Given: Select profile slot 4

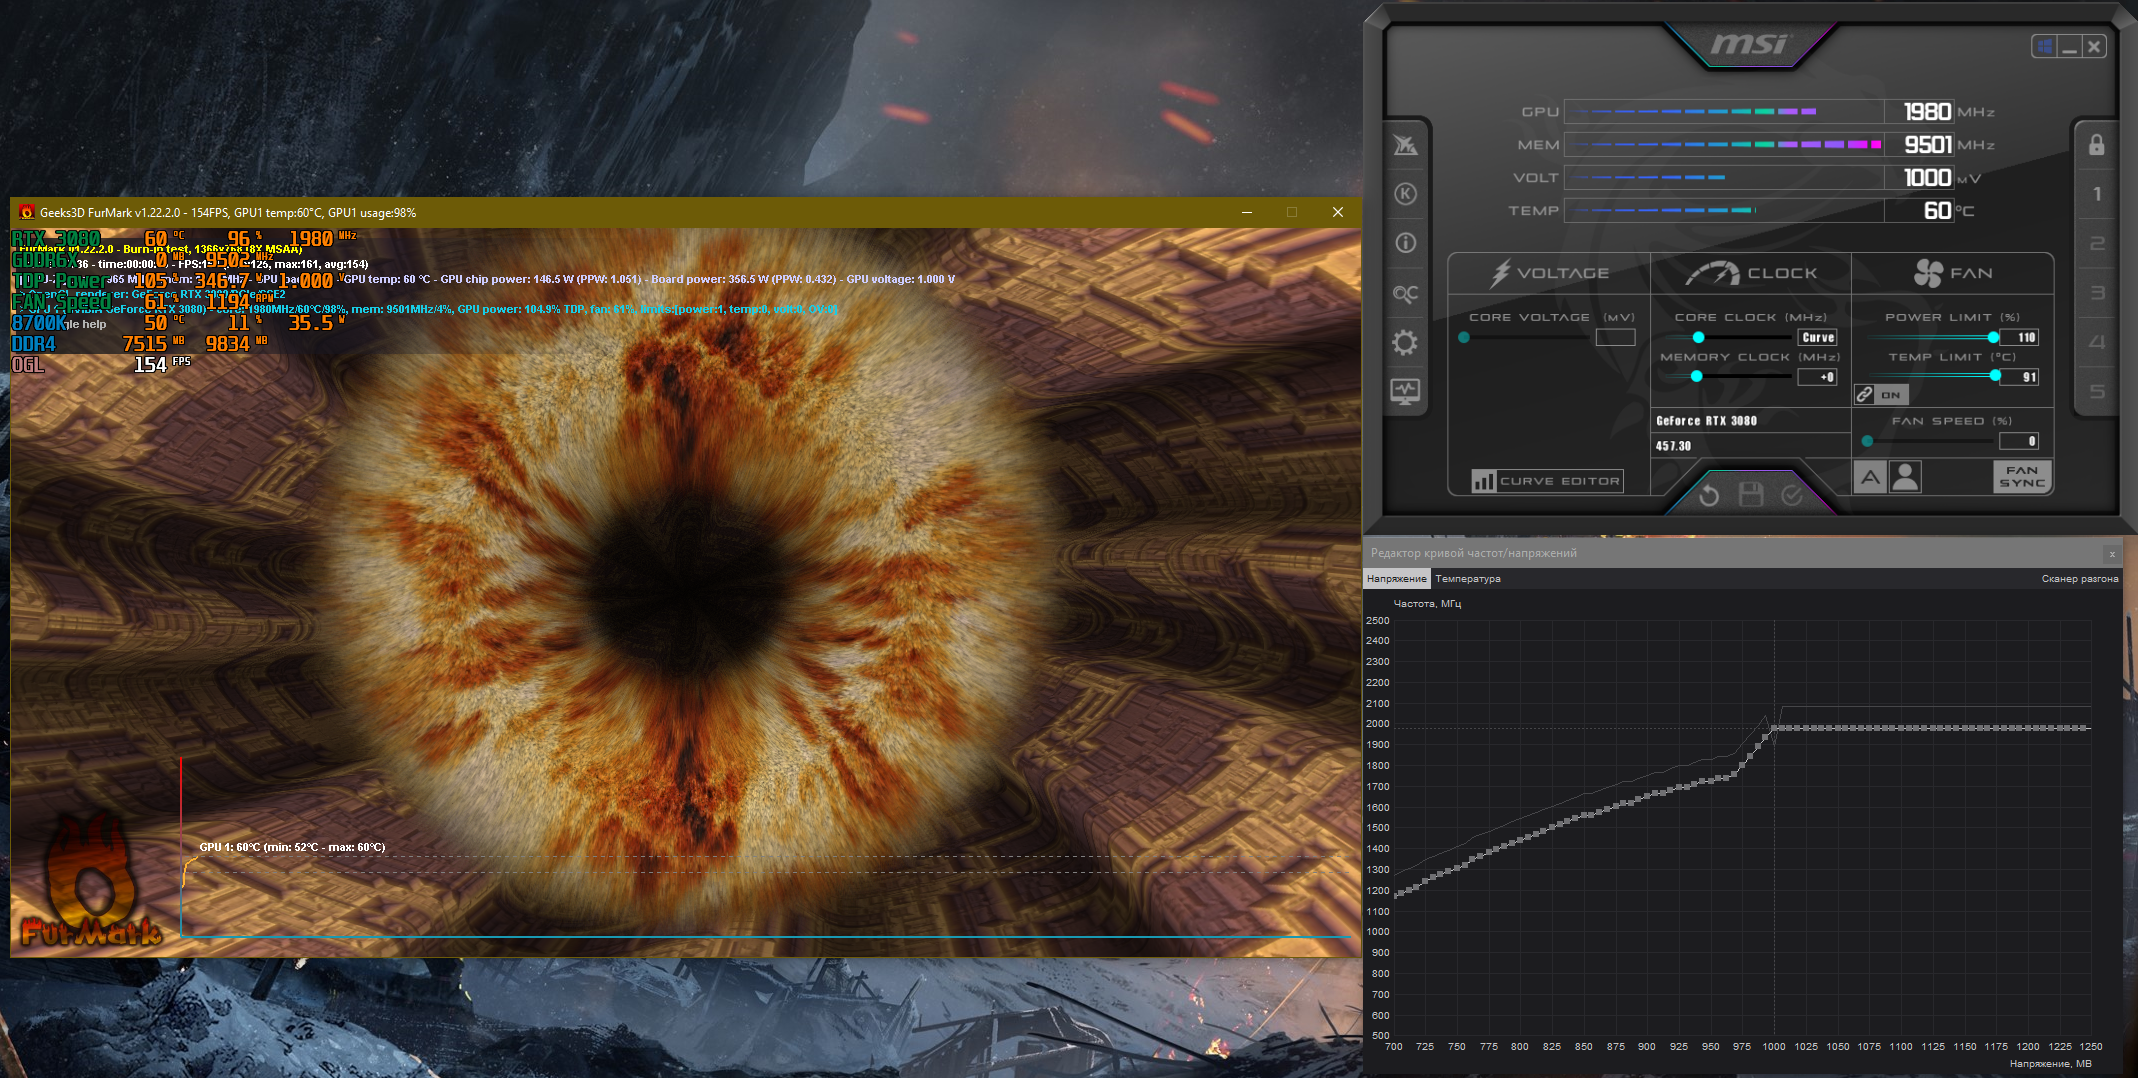Looking at the screenshot, I should [2097, 342].
